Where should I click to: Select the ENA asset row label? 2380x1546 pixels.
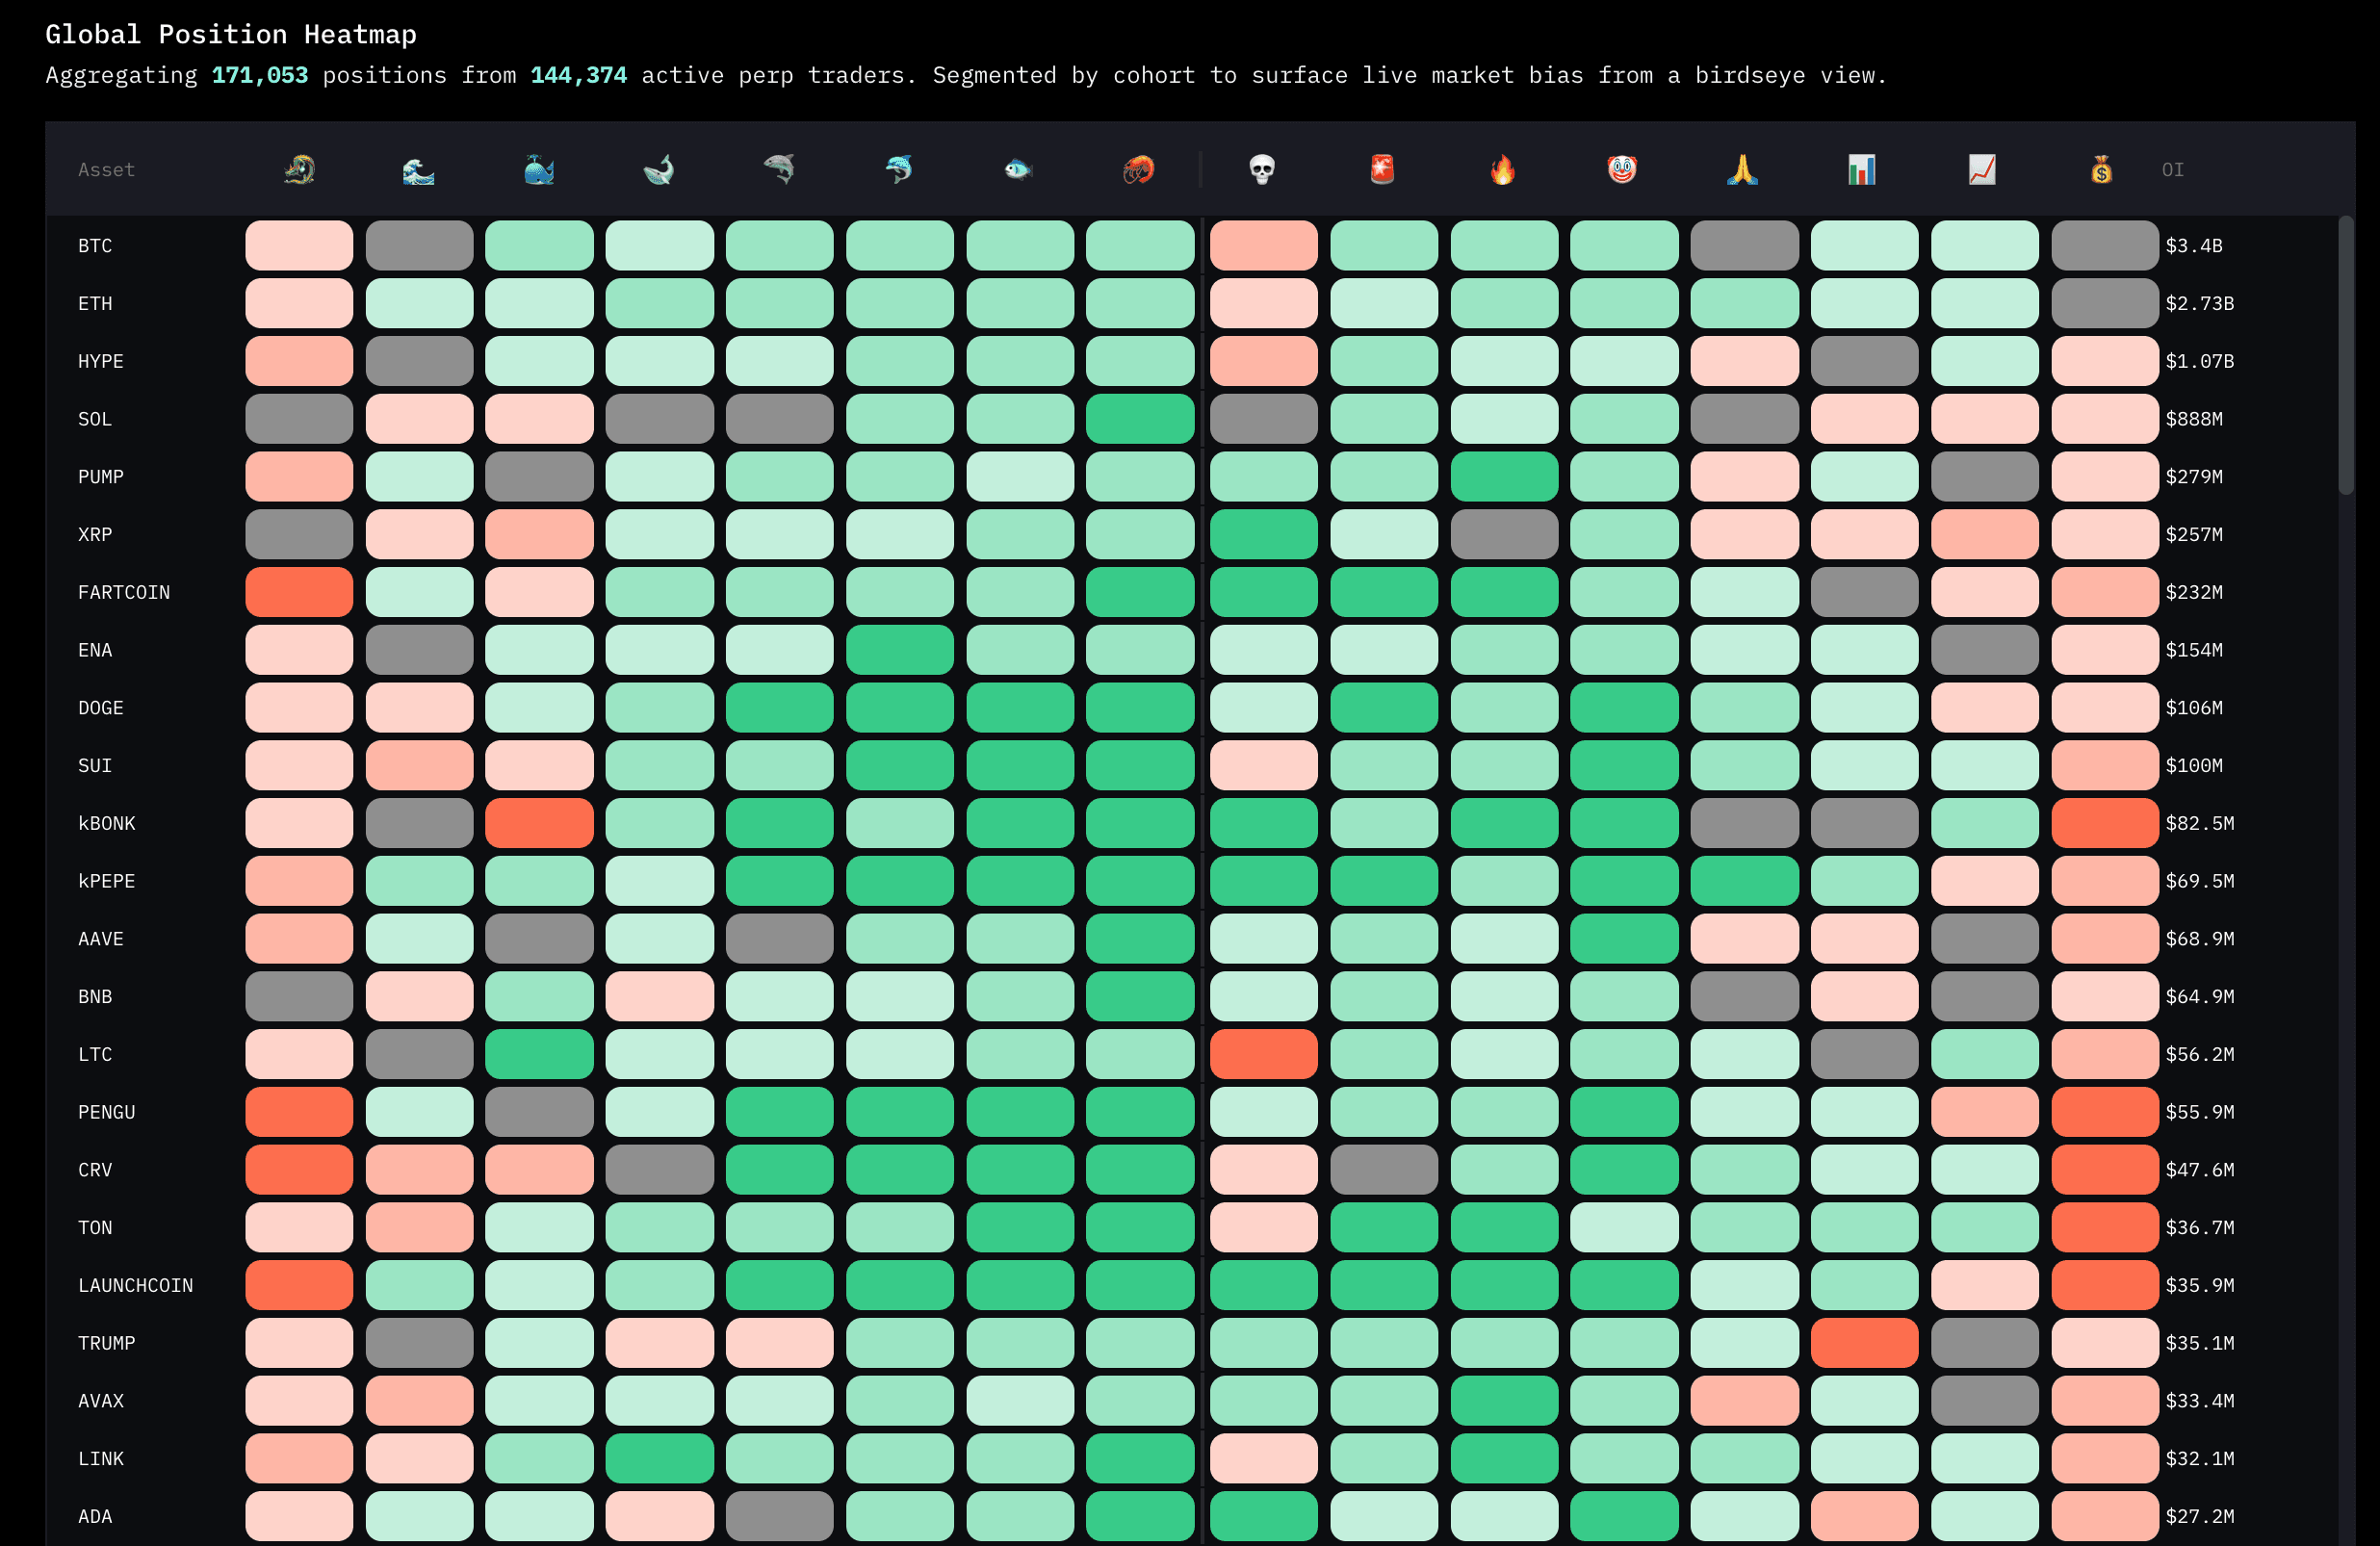tap(95, 650)
